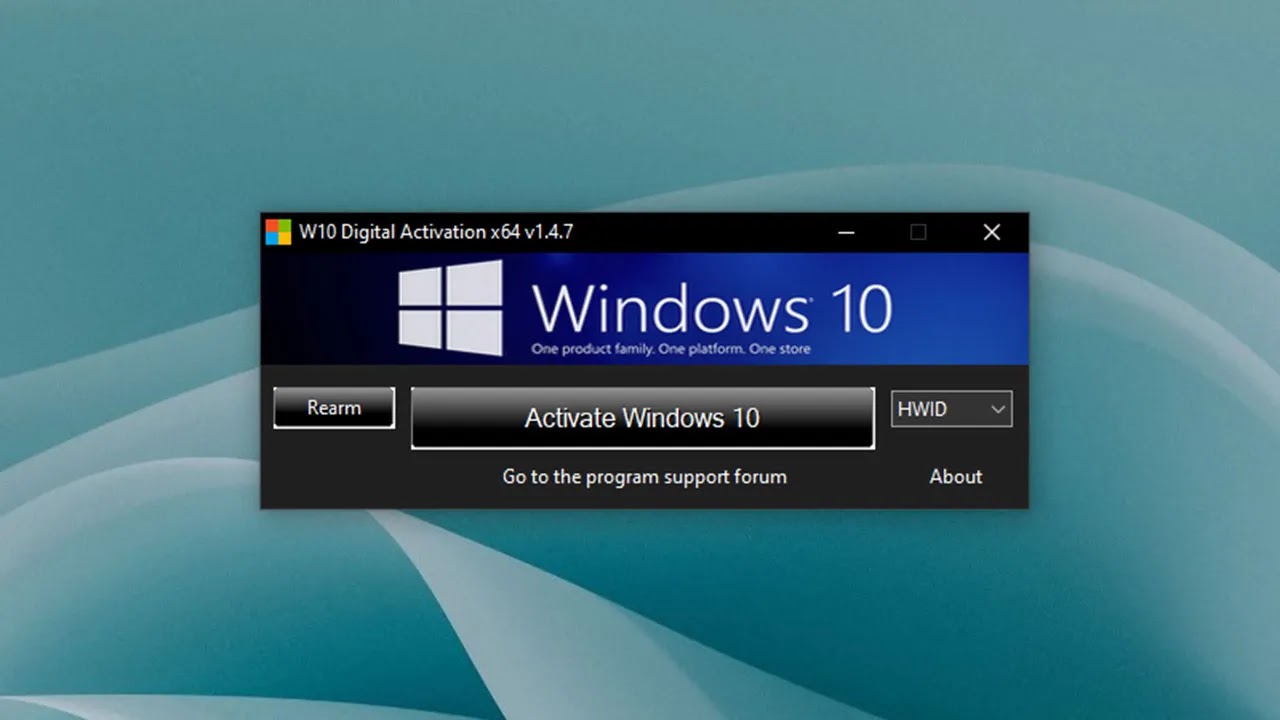Screen dimensions: 1280x720
Task: Close the W10 Digital Activation window
Action: [x=991, y=232]
